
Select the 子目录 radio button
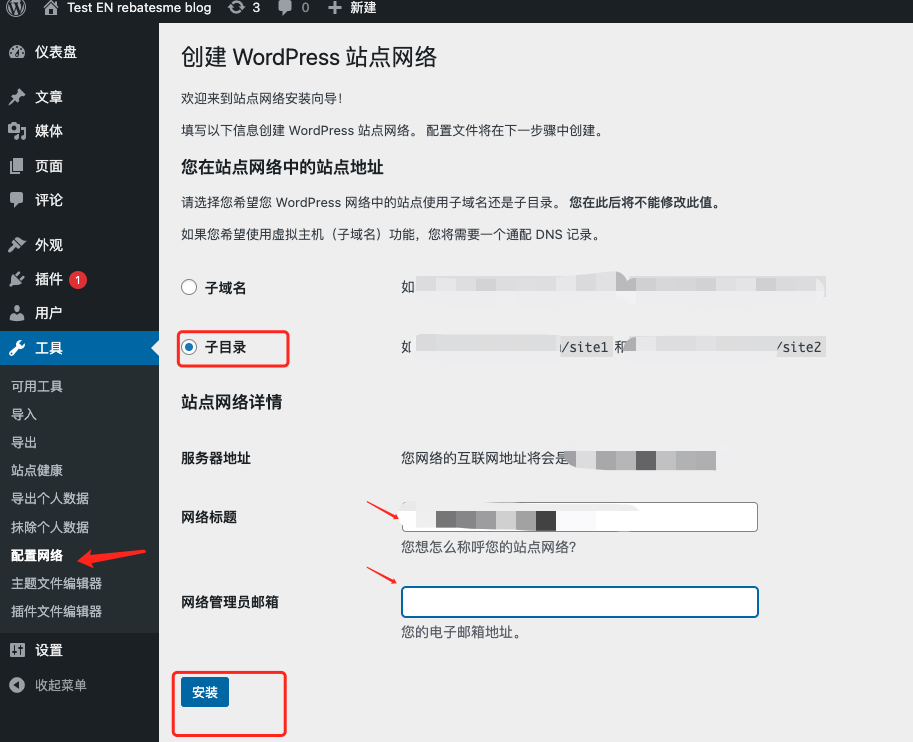pos(189,347)
